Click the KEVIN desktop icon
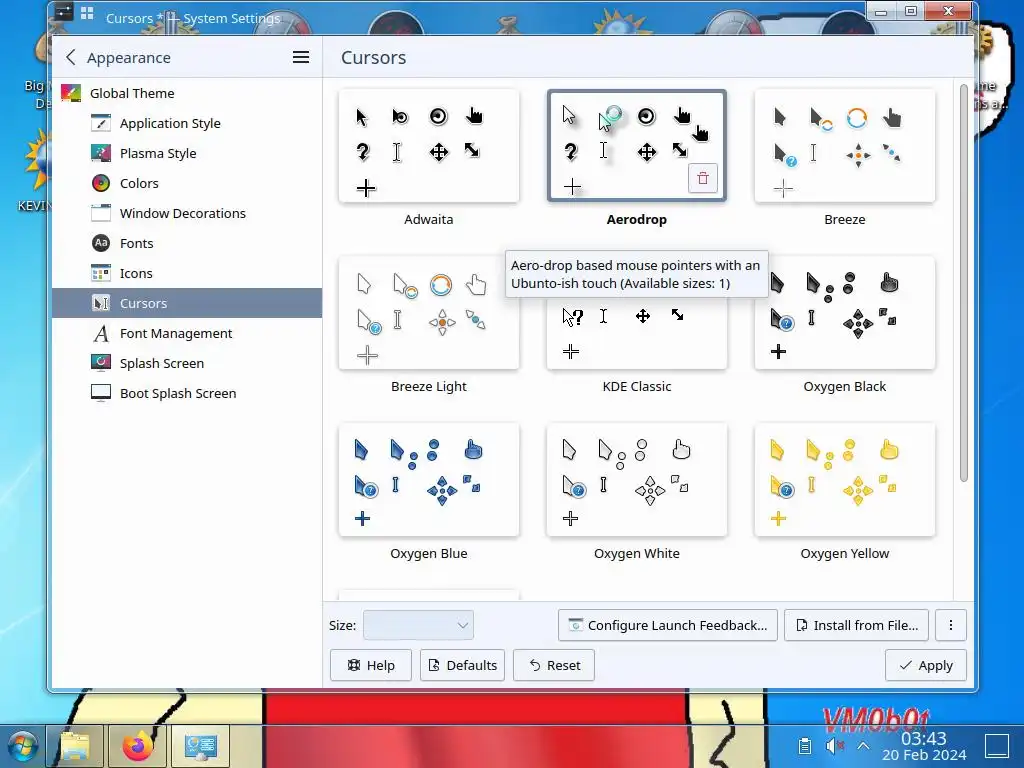 [x=36, y=170]
